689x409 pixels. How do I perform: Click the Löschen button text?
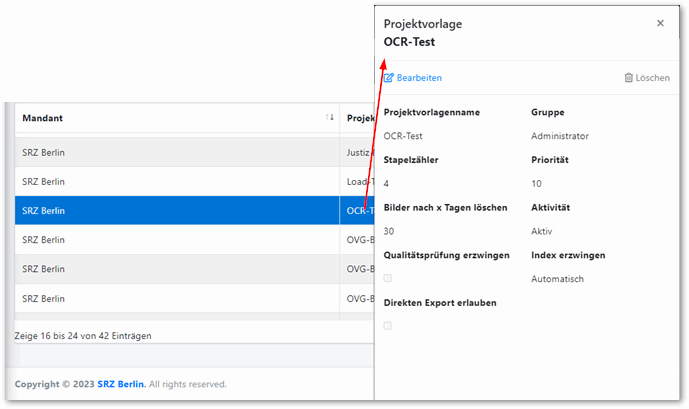pyautogui.click(x=653, y=78)
